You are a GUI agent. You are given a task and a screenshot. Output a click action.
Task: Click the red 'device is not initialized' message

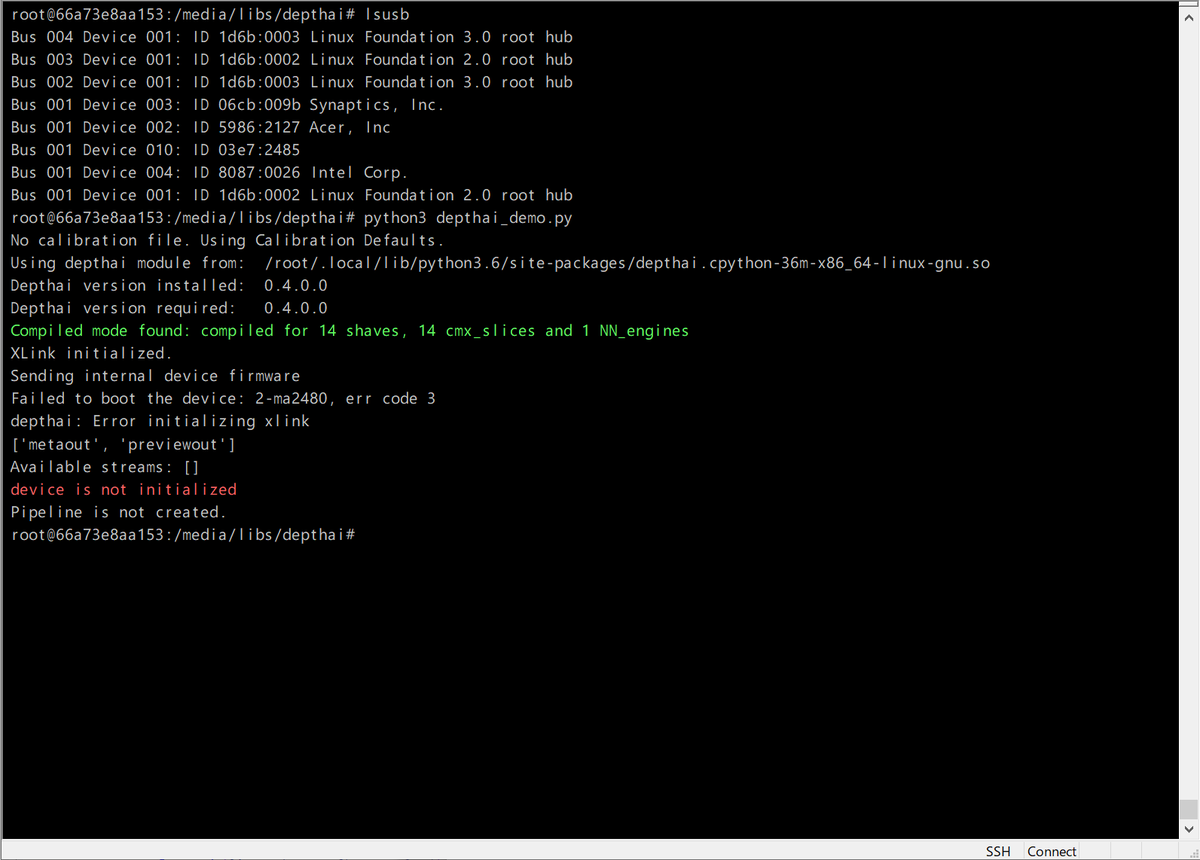point(124,489)
